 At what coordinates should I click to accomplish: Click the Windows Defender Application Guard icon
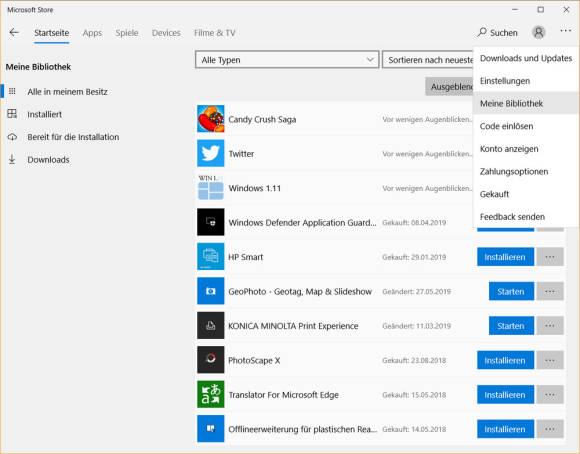pyautogui.click(x=210, y=222)
